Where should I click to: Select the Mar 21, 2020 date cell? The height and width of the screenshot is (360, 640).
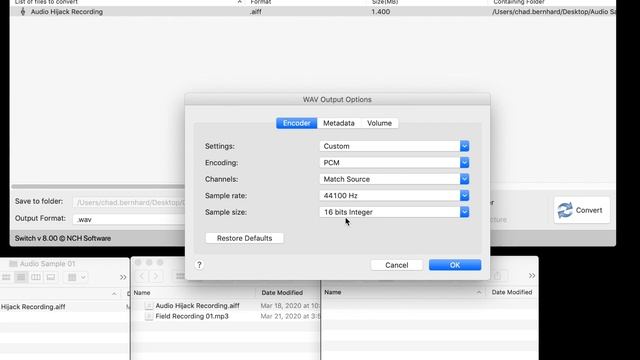(290, 316)
